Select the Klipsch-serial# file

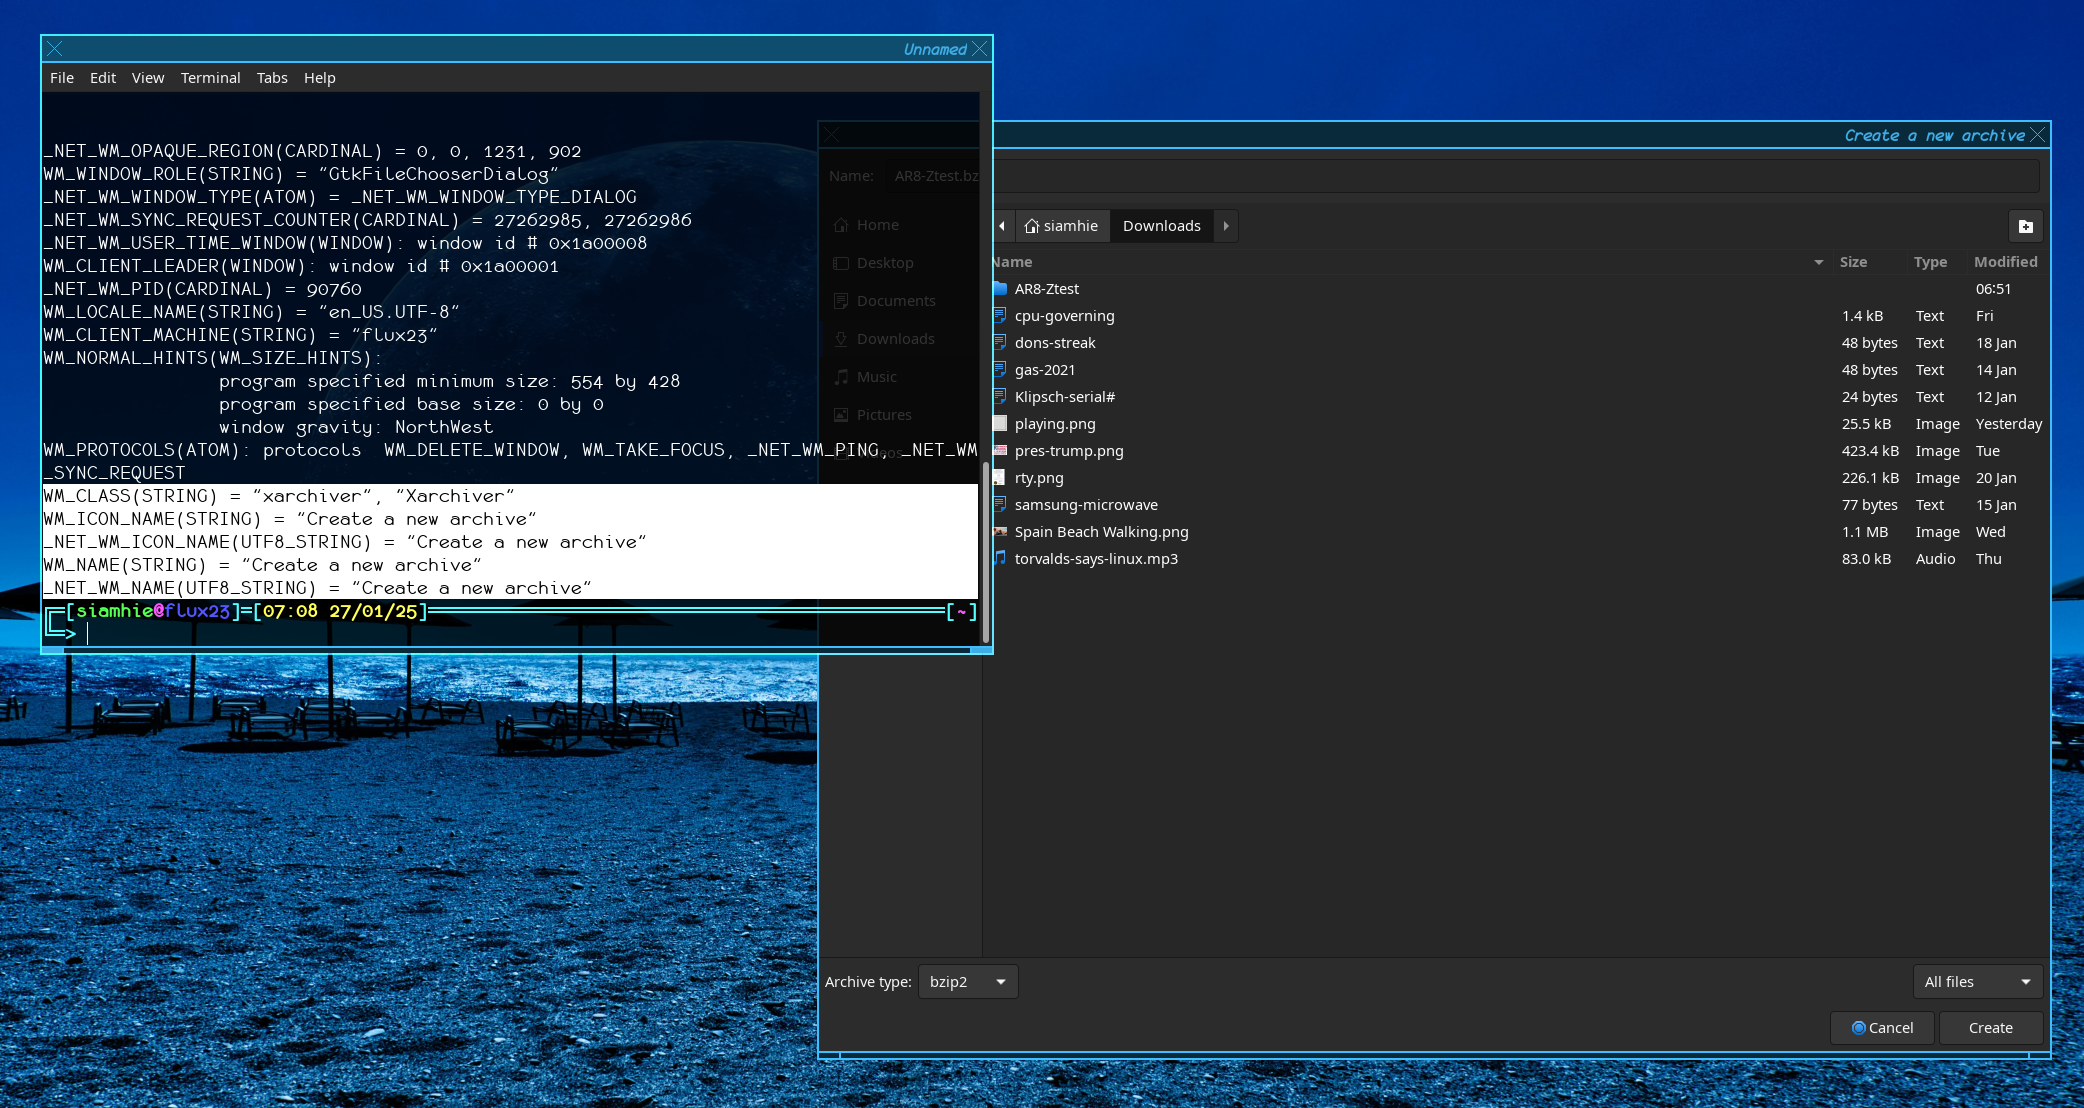[1064, 397]
